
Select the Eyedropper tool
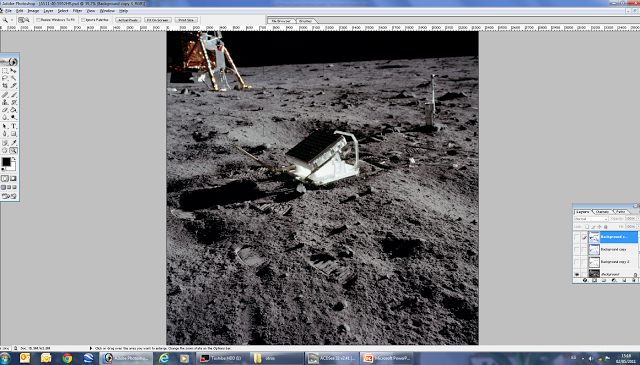pyautogui.click(x=13, y=142)
